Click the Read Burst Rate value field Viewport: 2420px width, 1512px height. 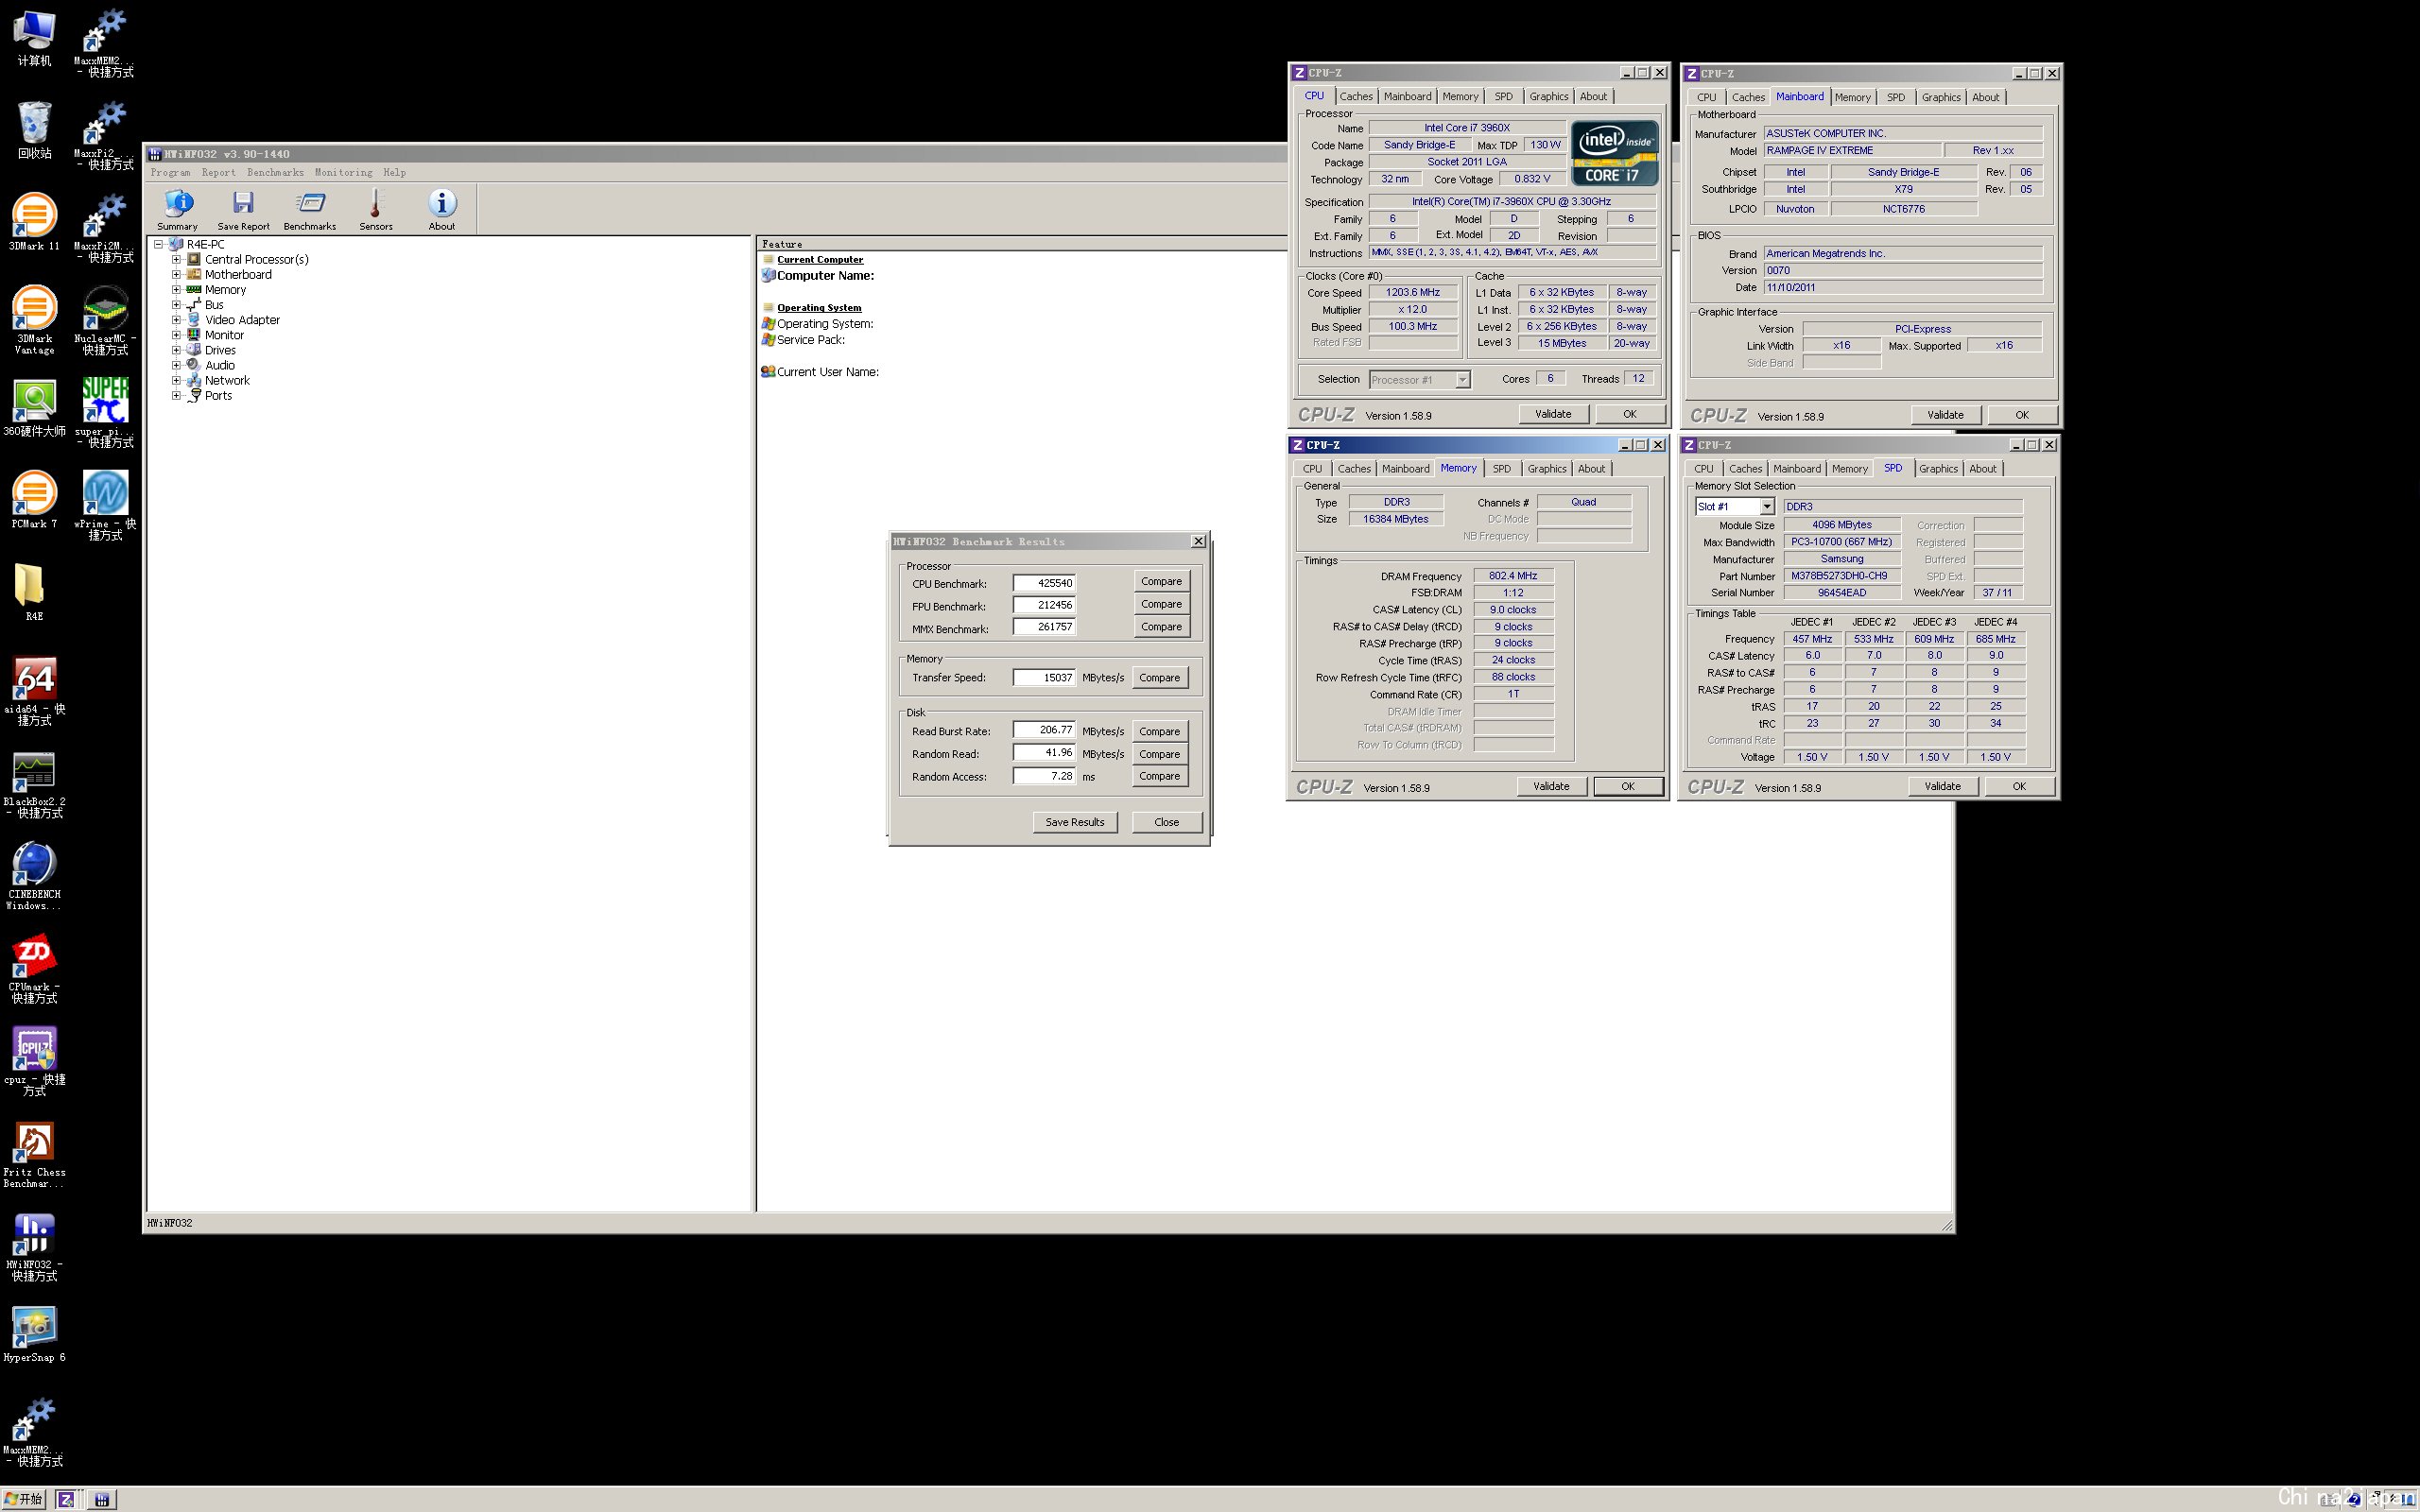click(x=1044, y=730)
